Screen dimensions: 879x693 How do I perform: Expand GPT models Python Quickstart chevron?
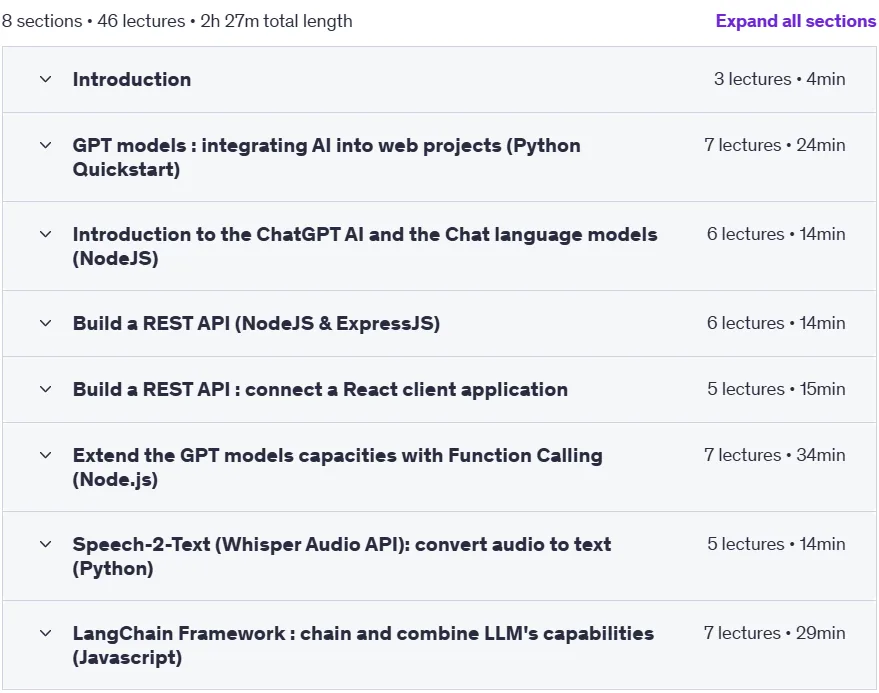tap(45, 145)
